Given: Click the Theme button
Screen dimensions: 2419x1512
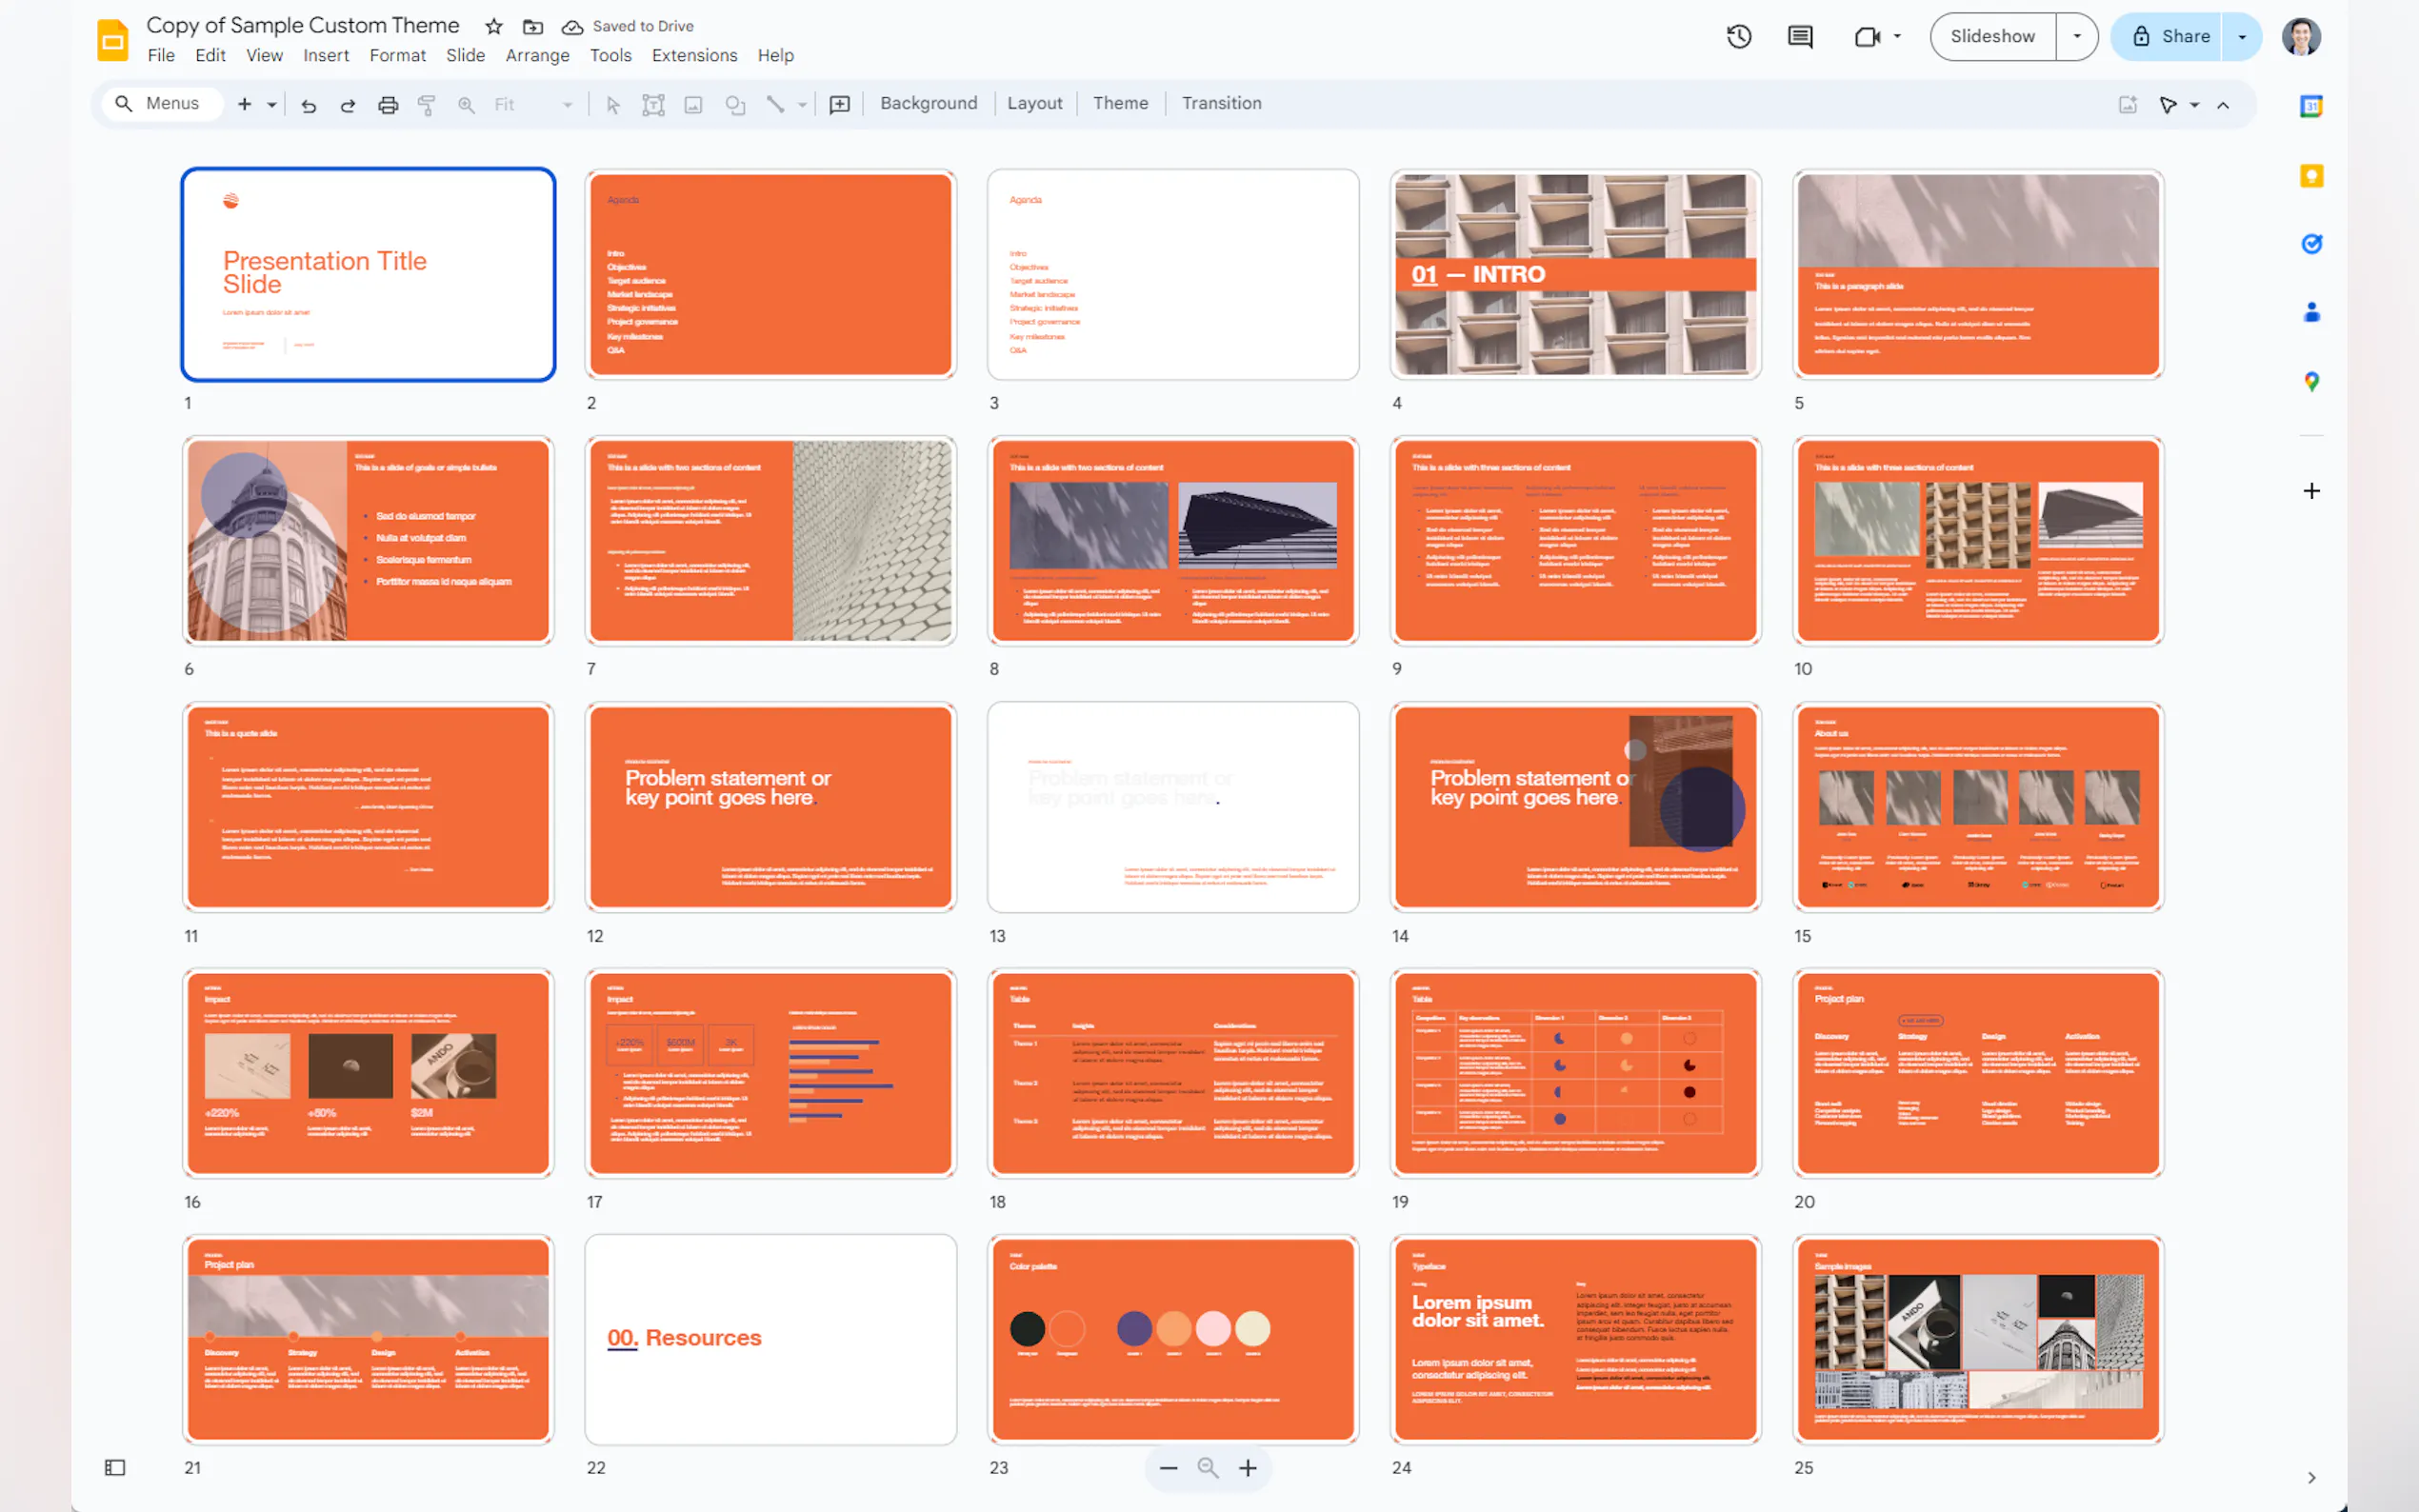Looking at the screenshot, I should tap(1120, 103).
